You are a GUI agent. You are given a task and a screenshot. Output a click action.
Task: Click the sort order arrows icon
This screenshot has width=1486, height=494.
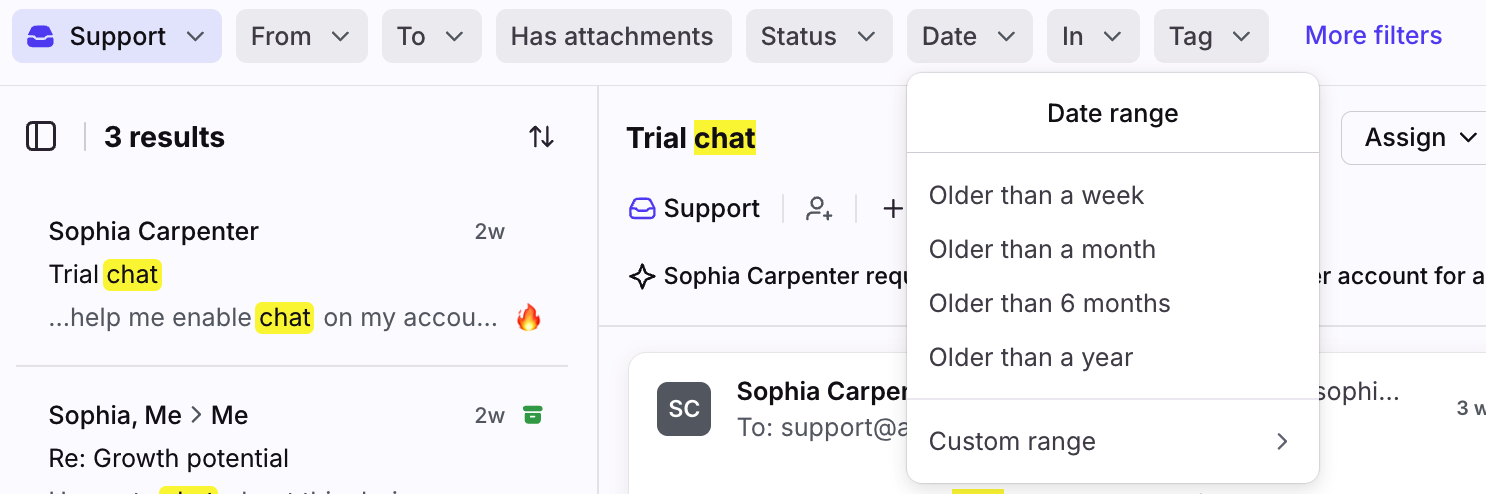click(541, 137)
